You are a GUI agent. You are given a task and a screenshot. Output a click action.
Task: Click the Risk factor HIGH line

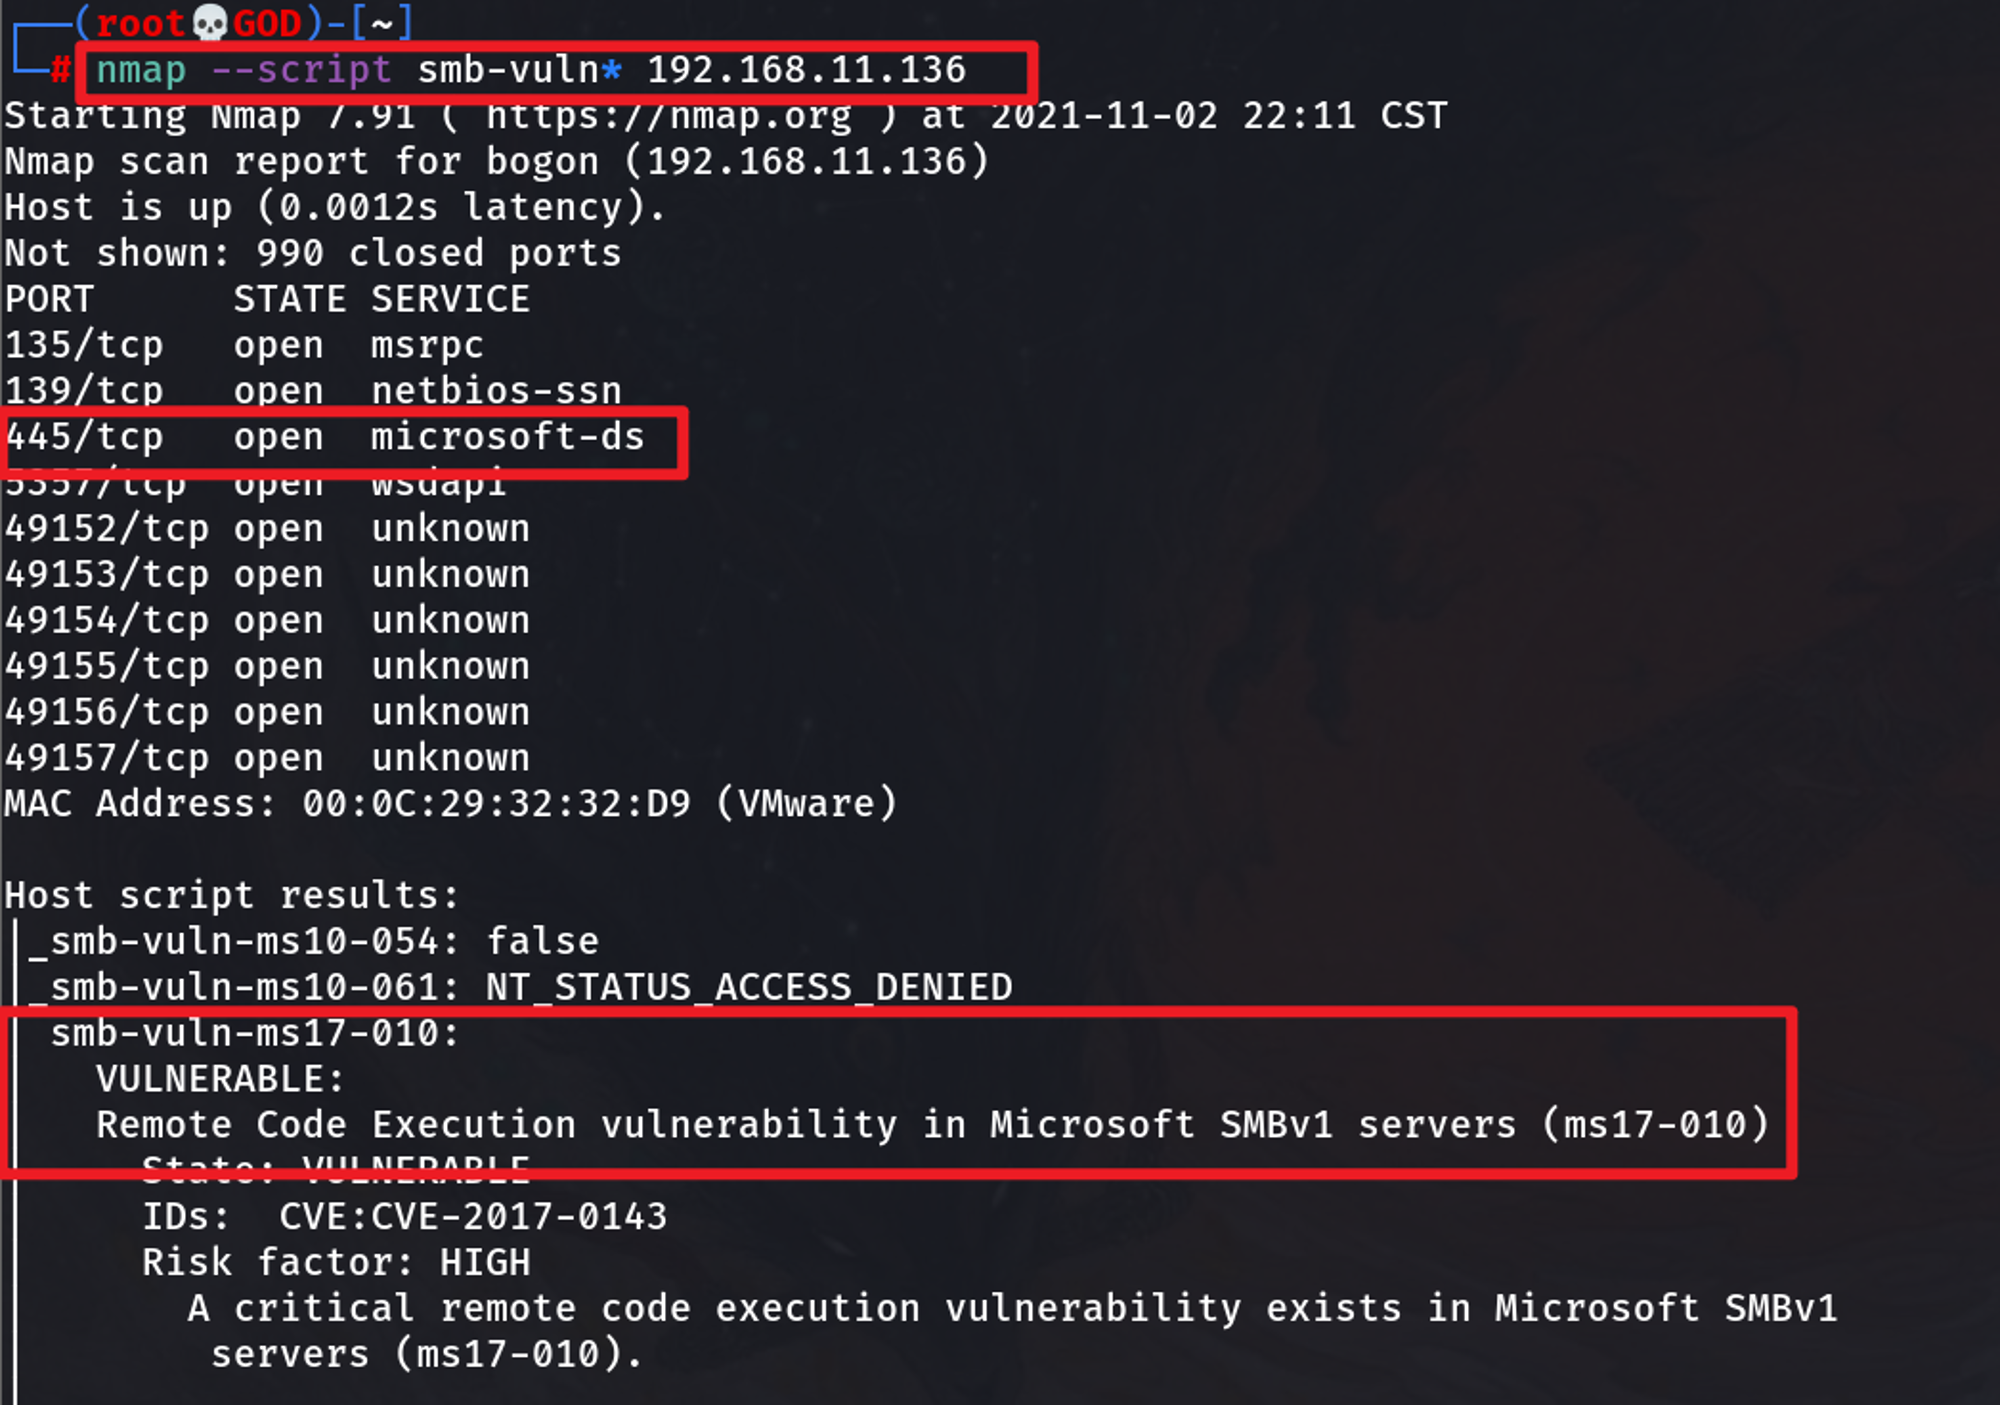(336, 1263)
